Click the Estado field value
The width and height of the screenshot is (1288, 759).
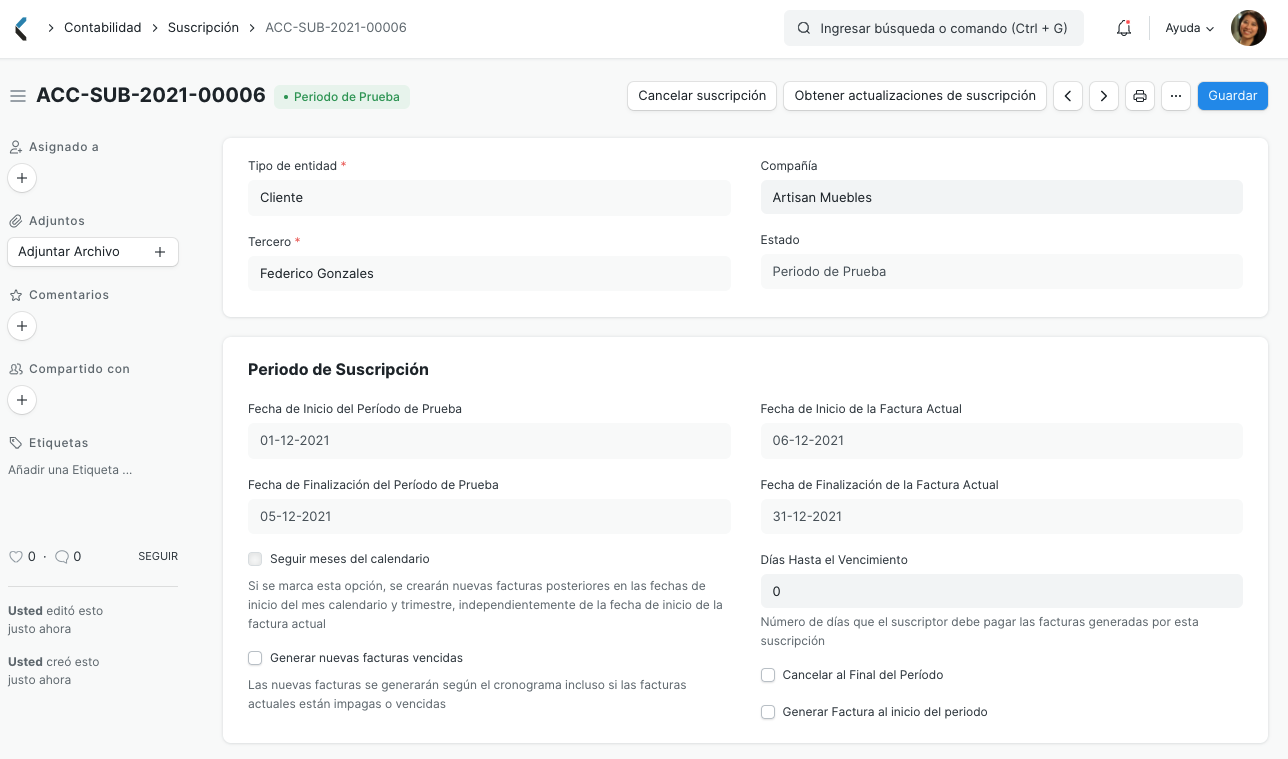[x=1001, y=271]
